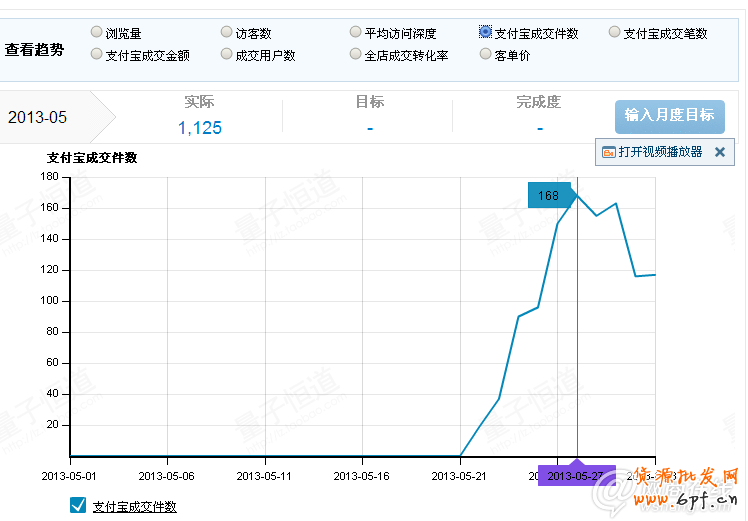The image size is (748, 521).
Task: Pick the 支付宝成交笔数 radio option
Action: coord(615,32)
